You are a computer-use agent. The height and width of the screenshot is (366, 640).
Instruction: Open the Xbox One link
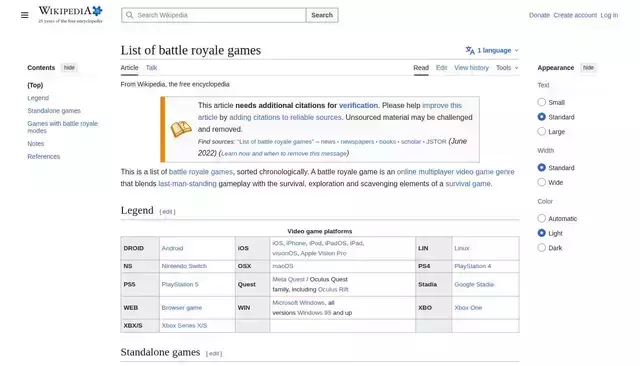point(468,308)
